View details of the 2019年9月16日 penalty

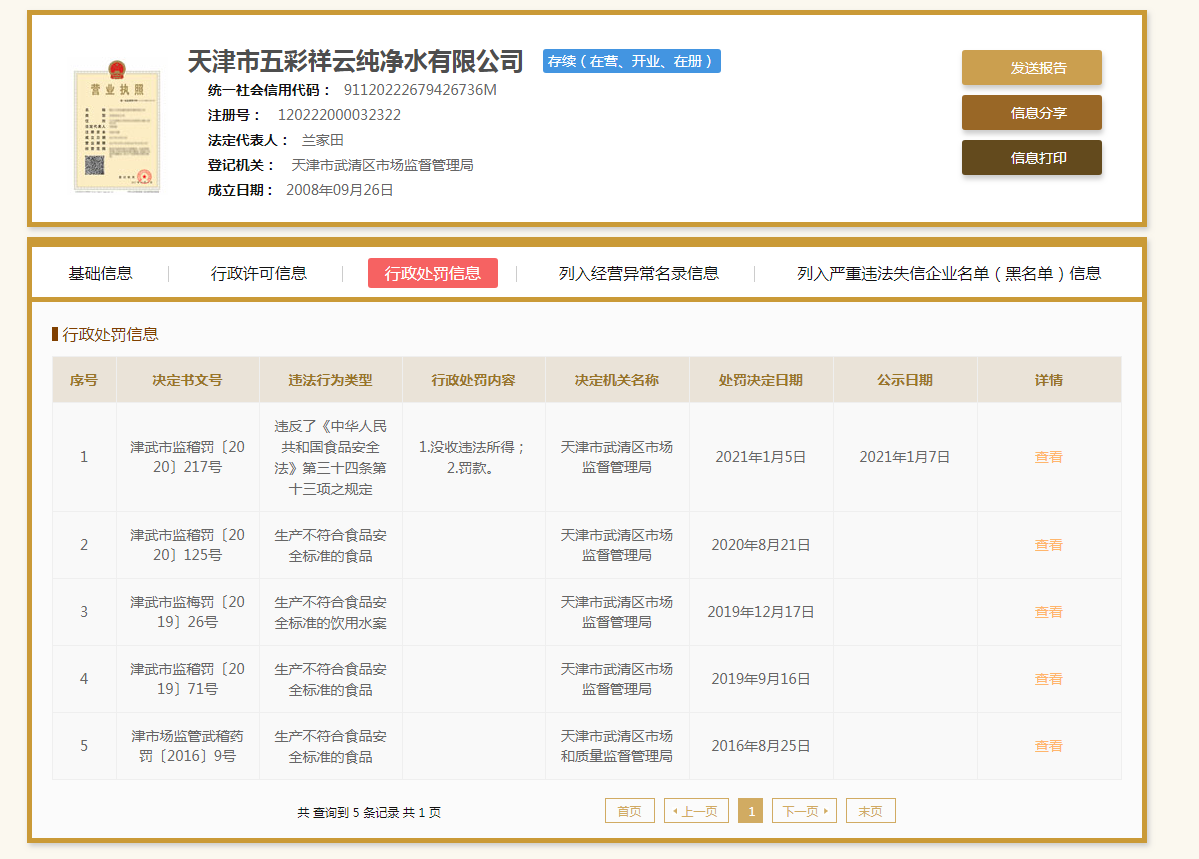click(x=1048, y=678)
